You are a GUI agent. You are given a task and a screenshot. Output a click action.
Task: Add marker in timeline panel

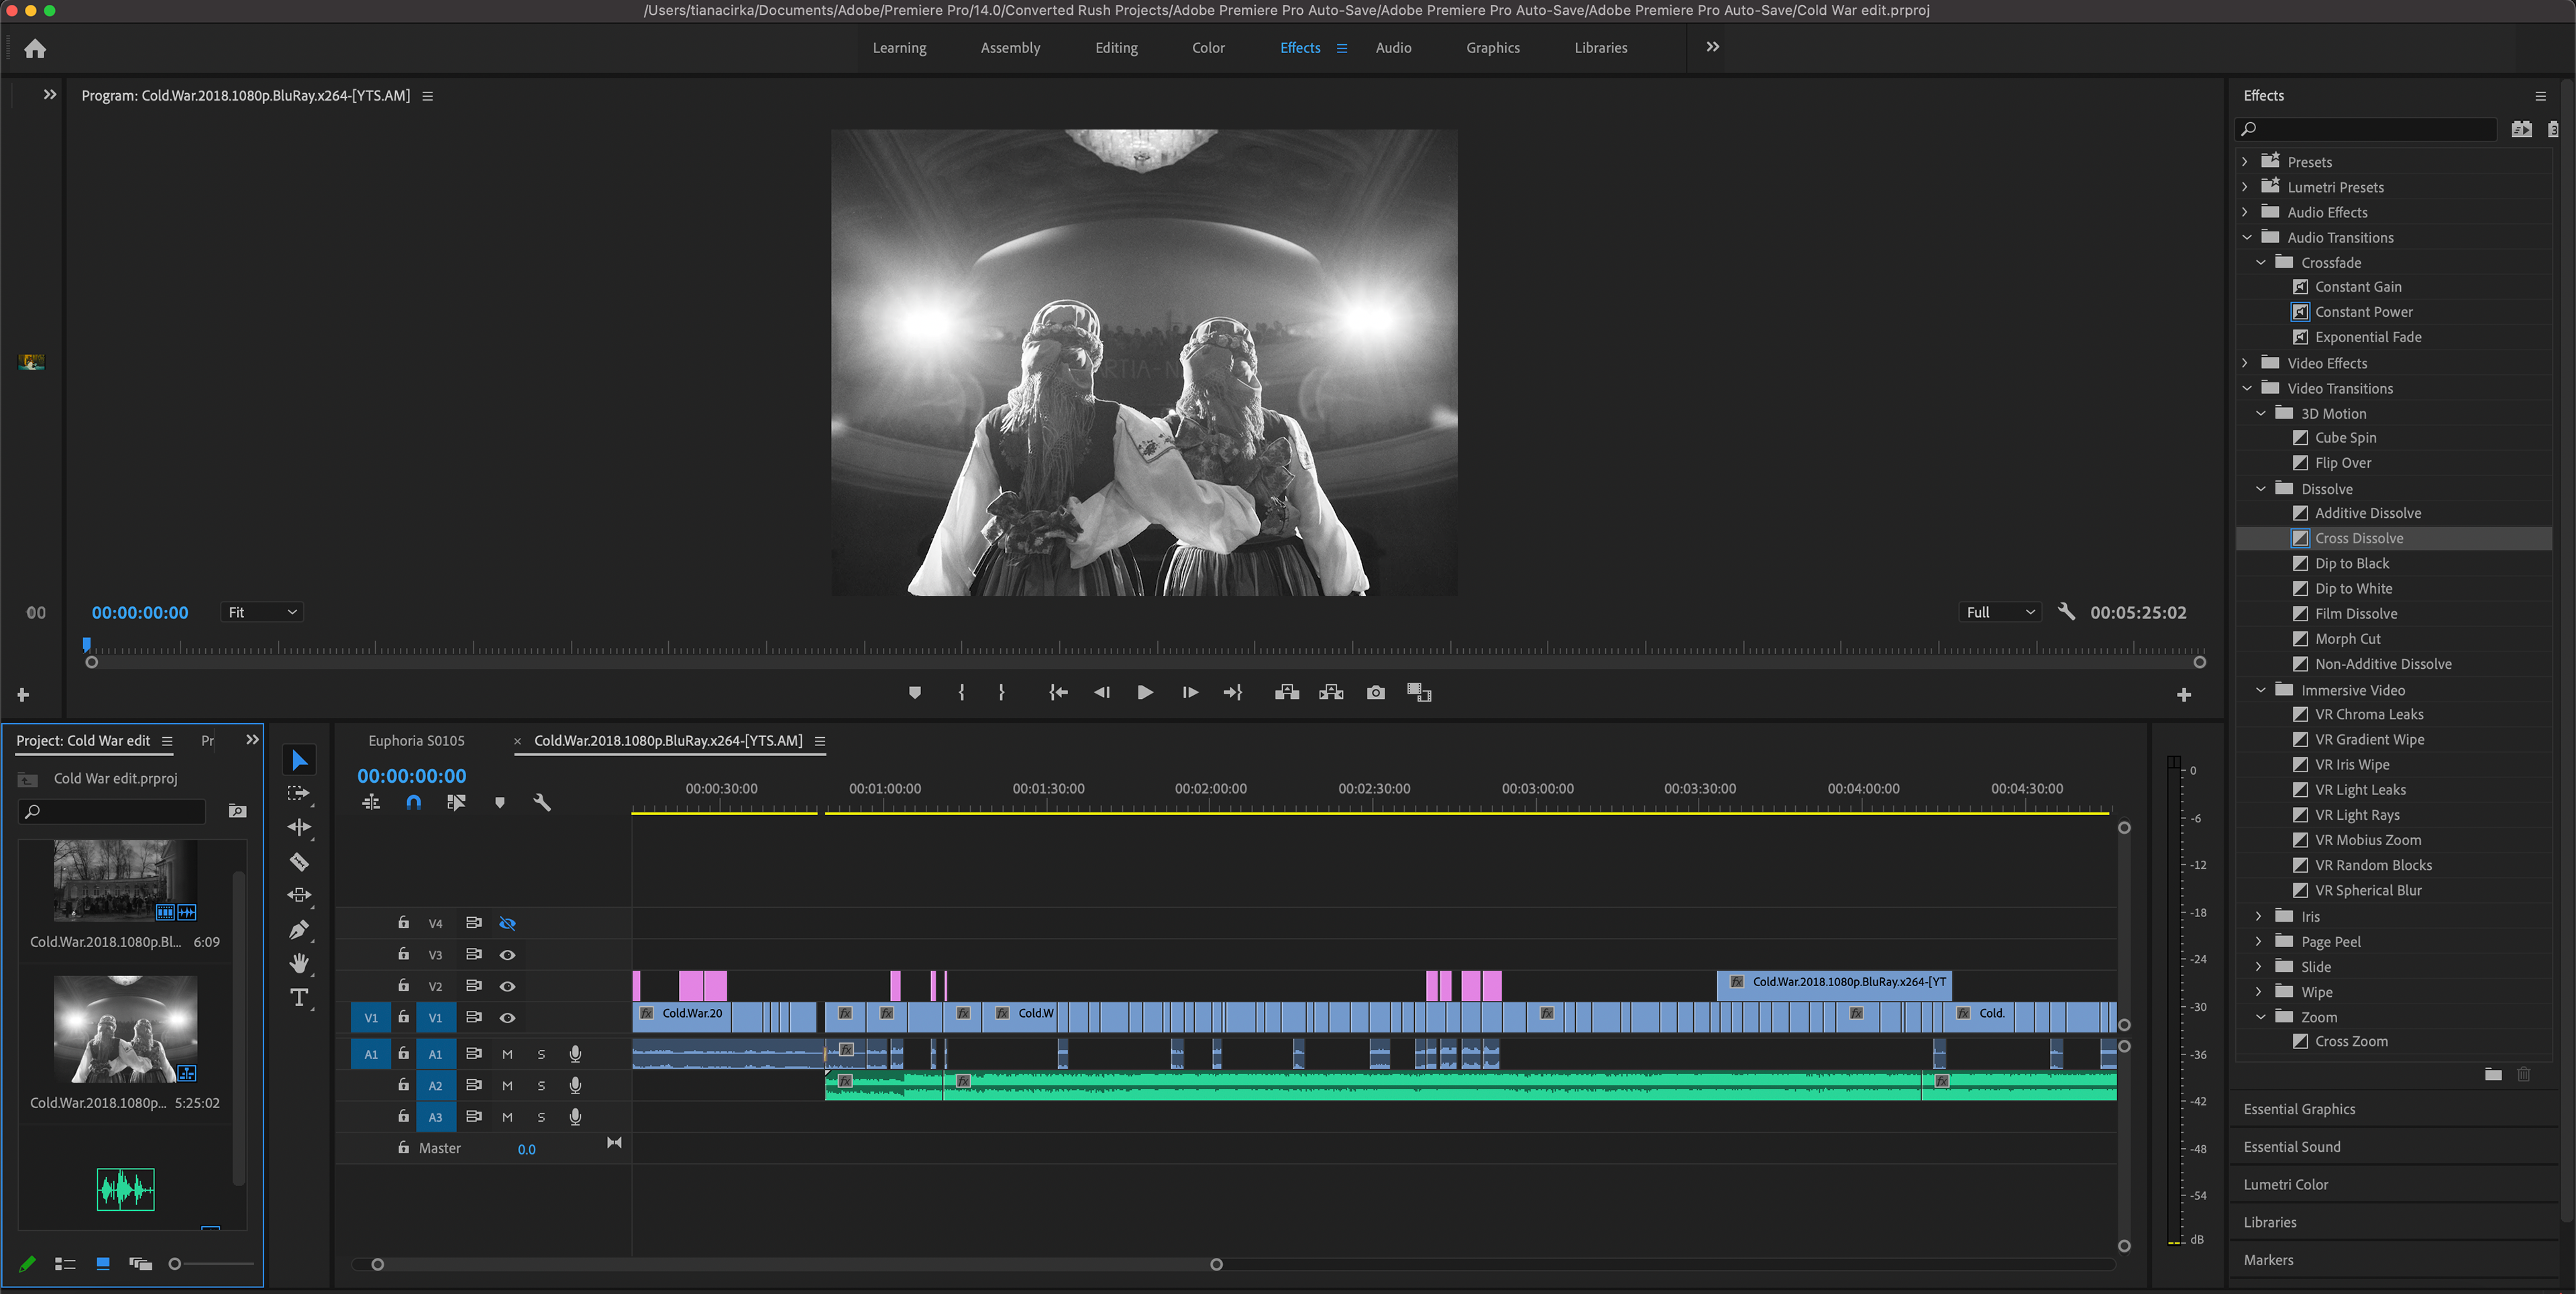[500, 802]
